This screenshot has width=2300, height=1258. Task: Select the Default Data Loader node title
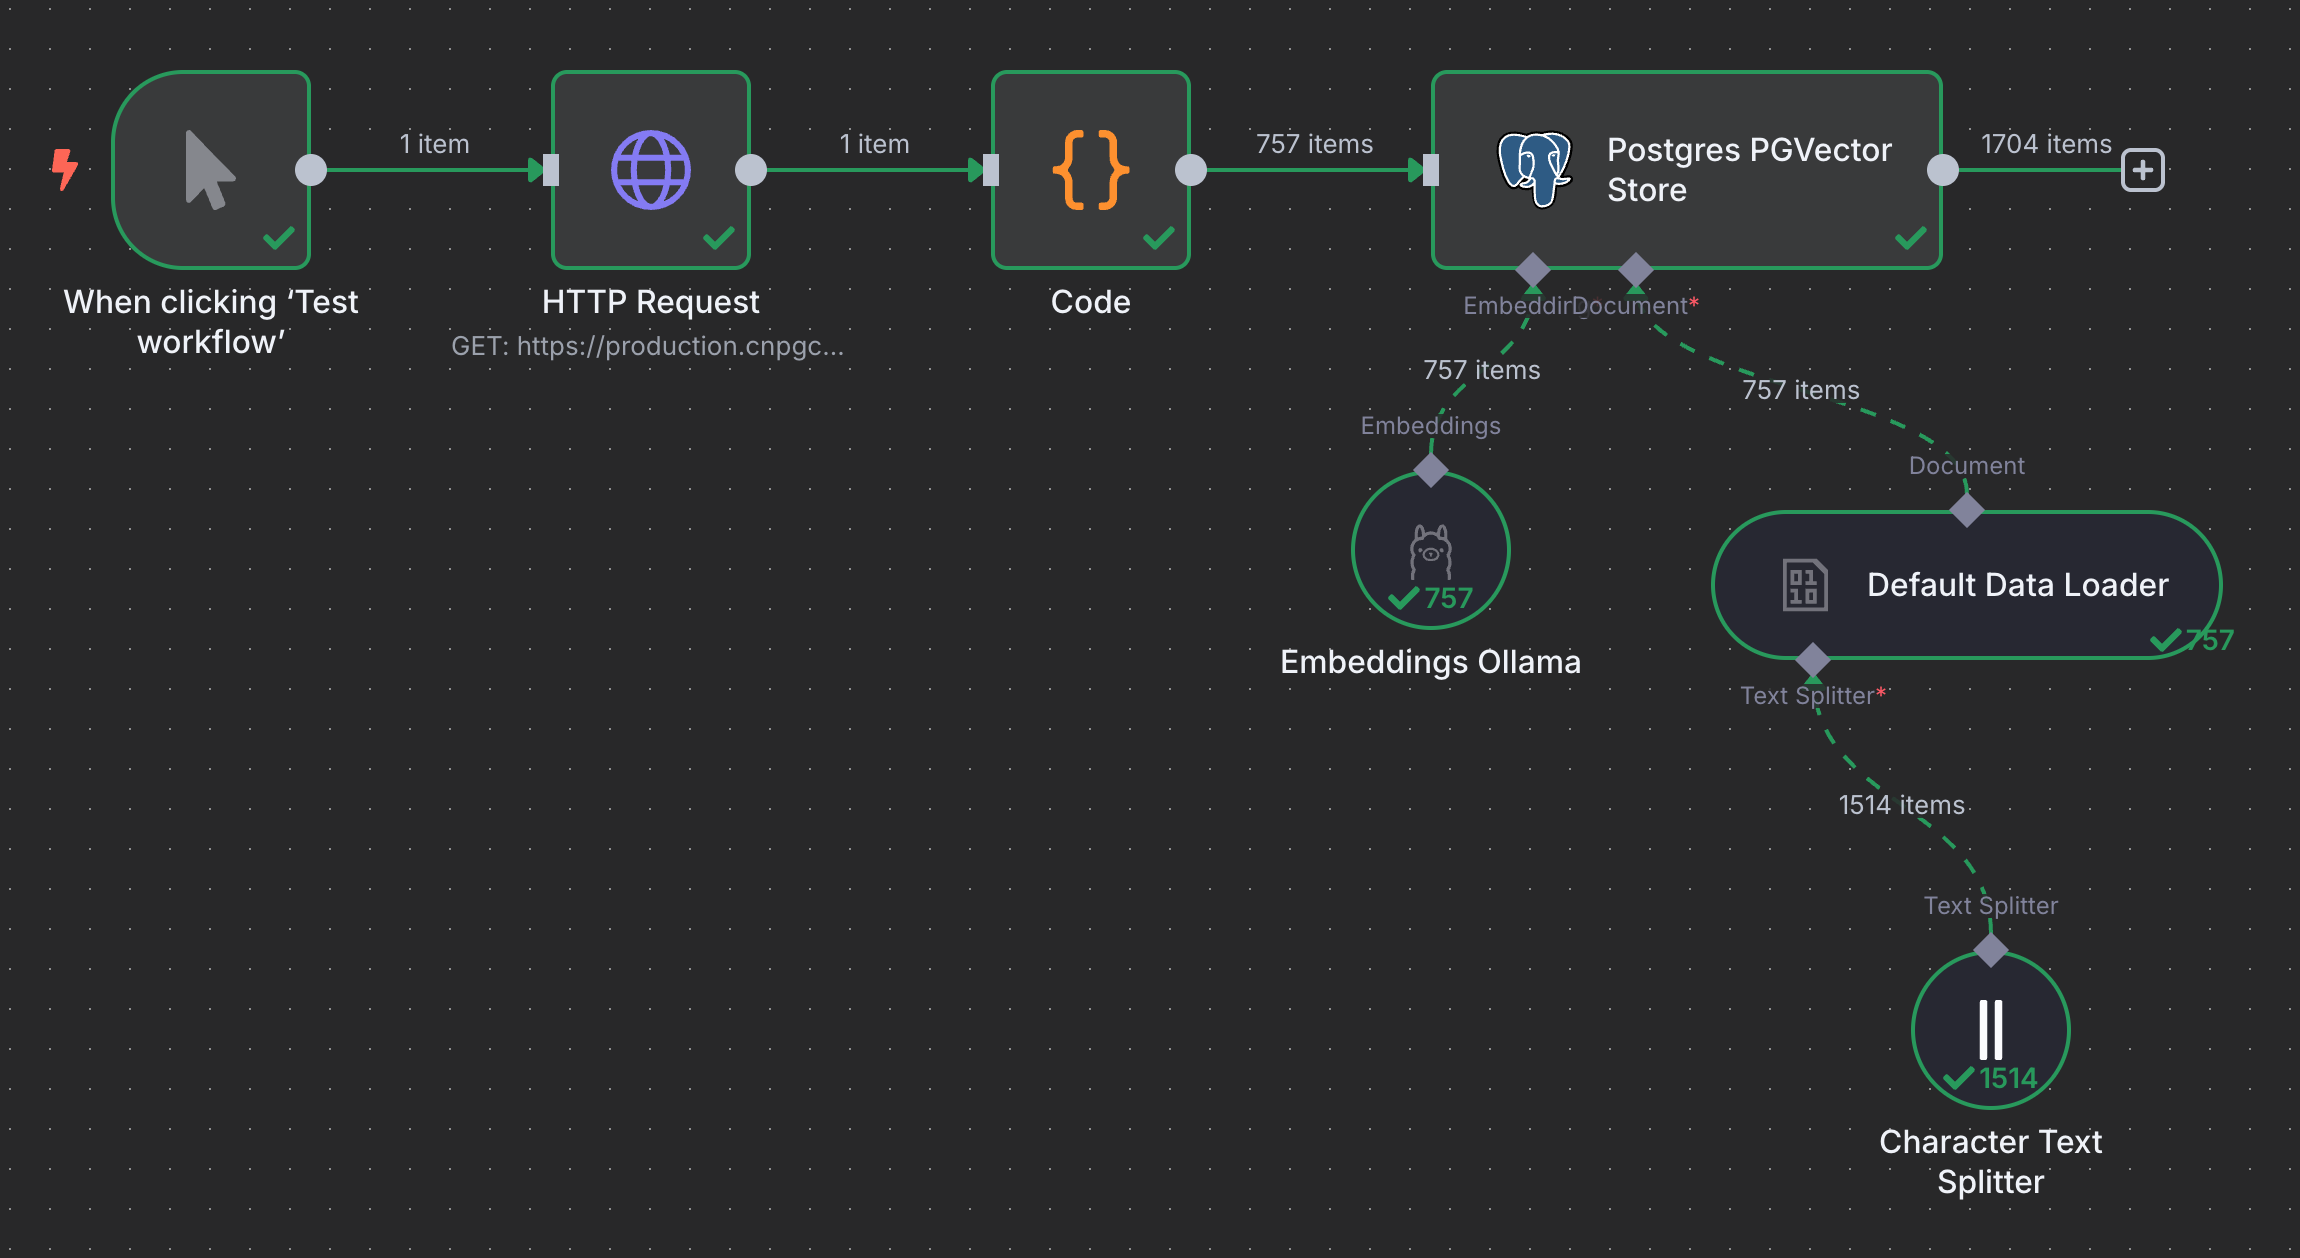tap(2018, 585)
